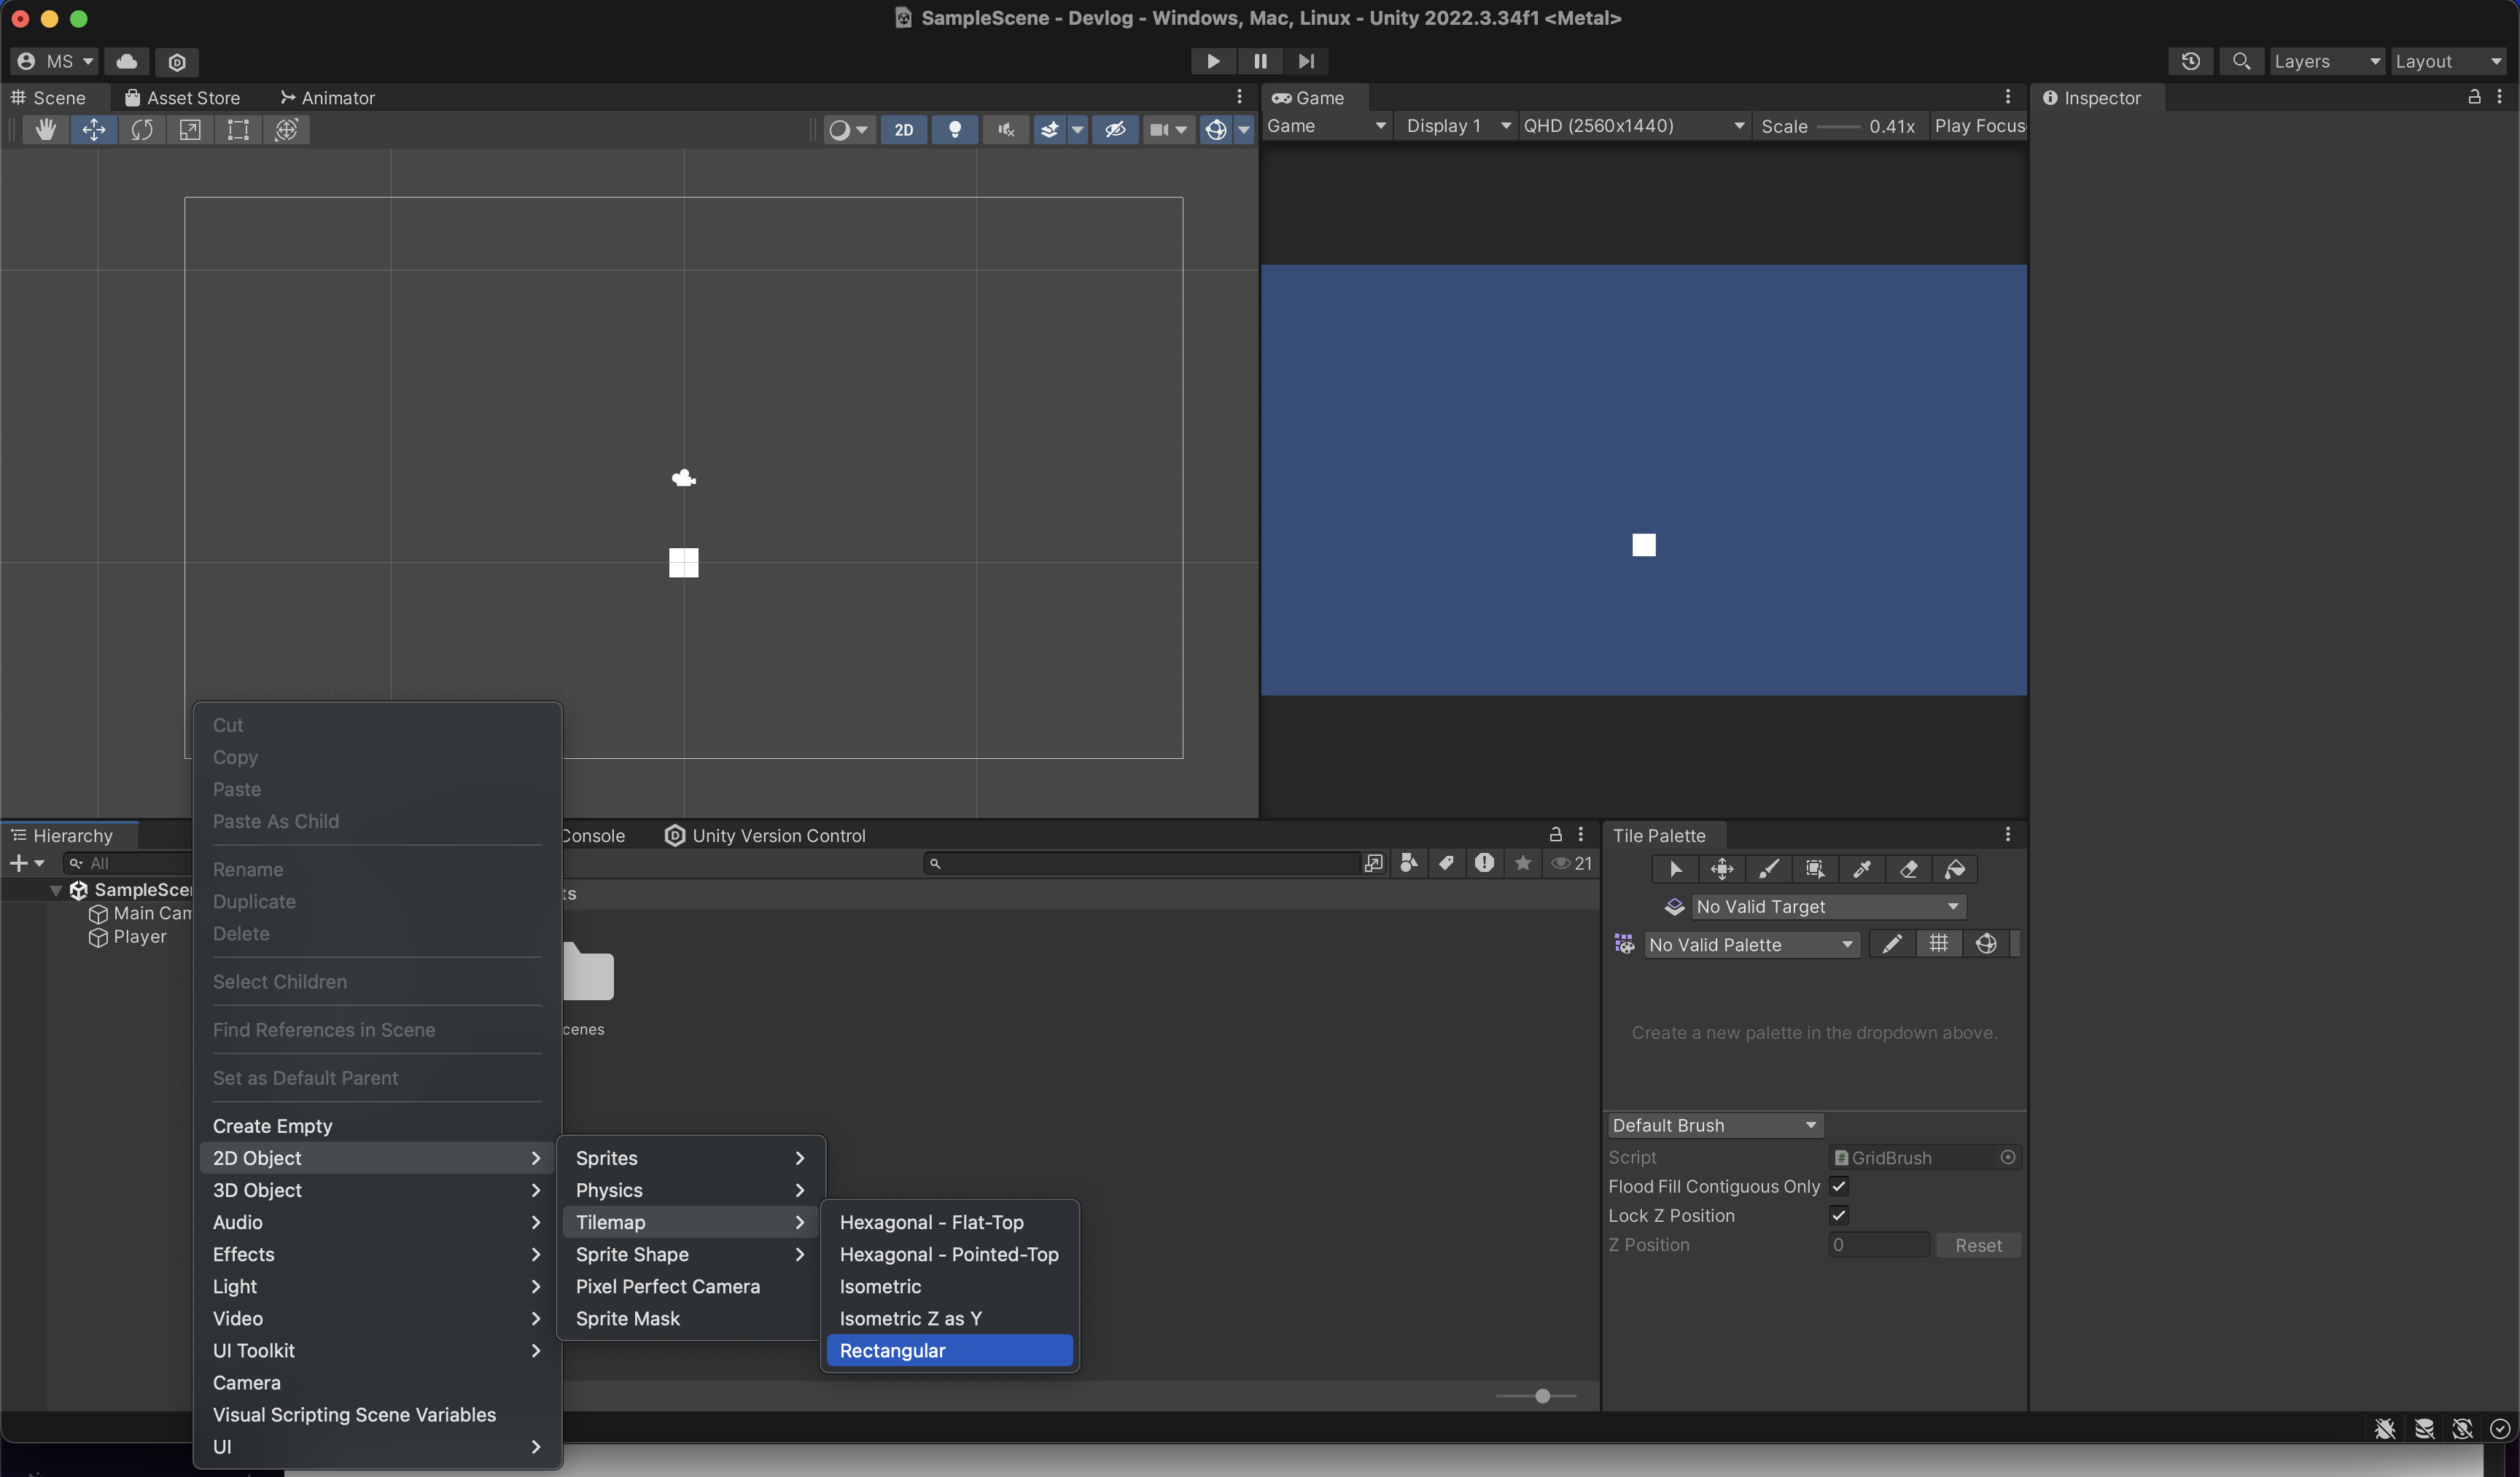Select the Rect tool in Scene toolbar
The width and height of the screenshot is (2520, 1477).
(x=238, y=130)
